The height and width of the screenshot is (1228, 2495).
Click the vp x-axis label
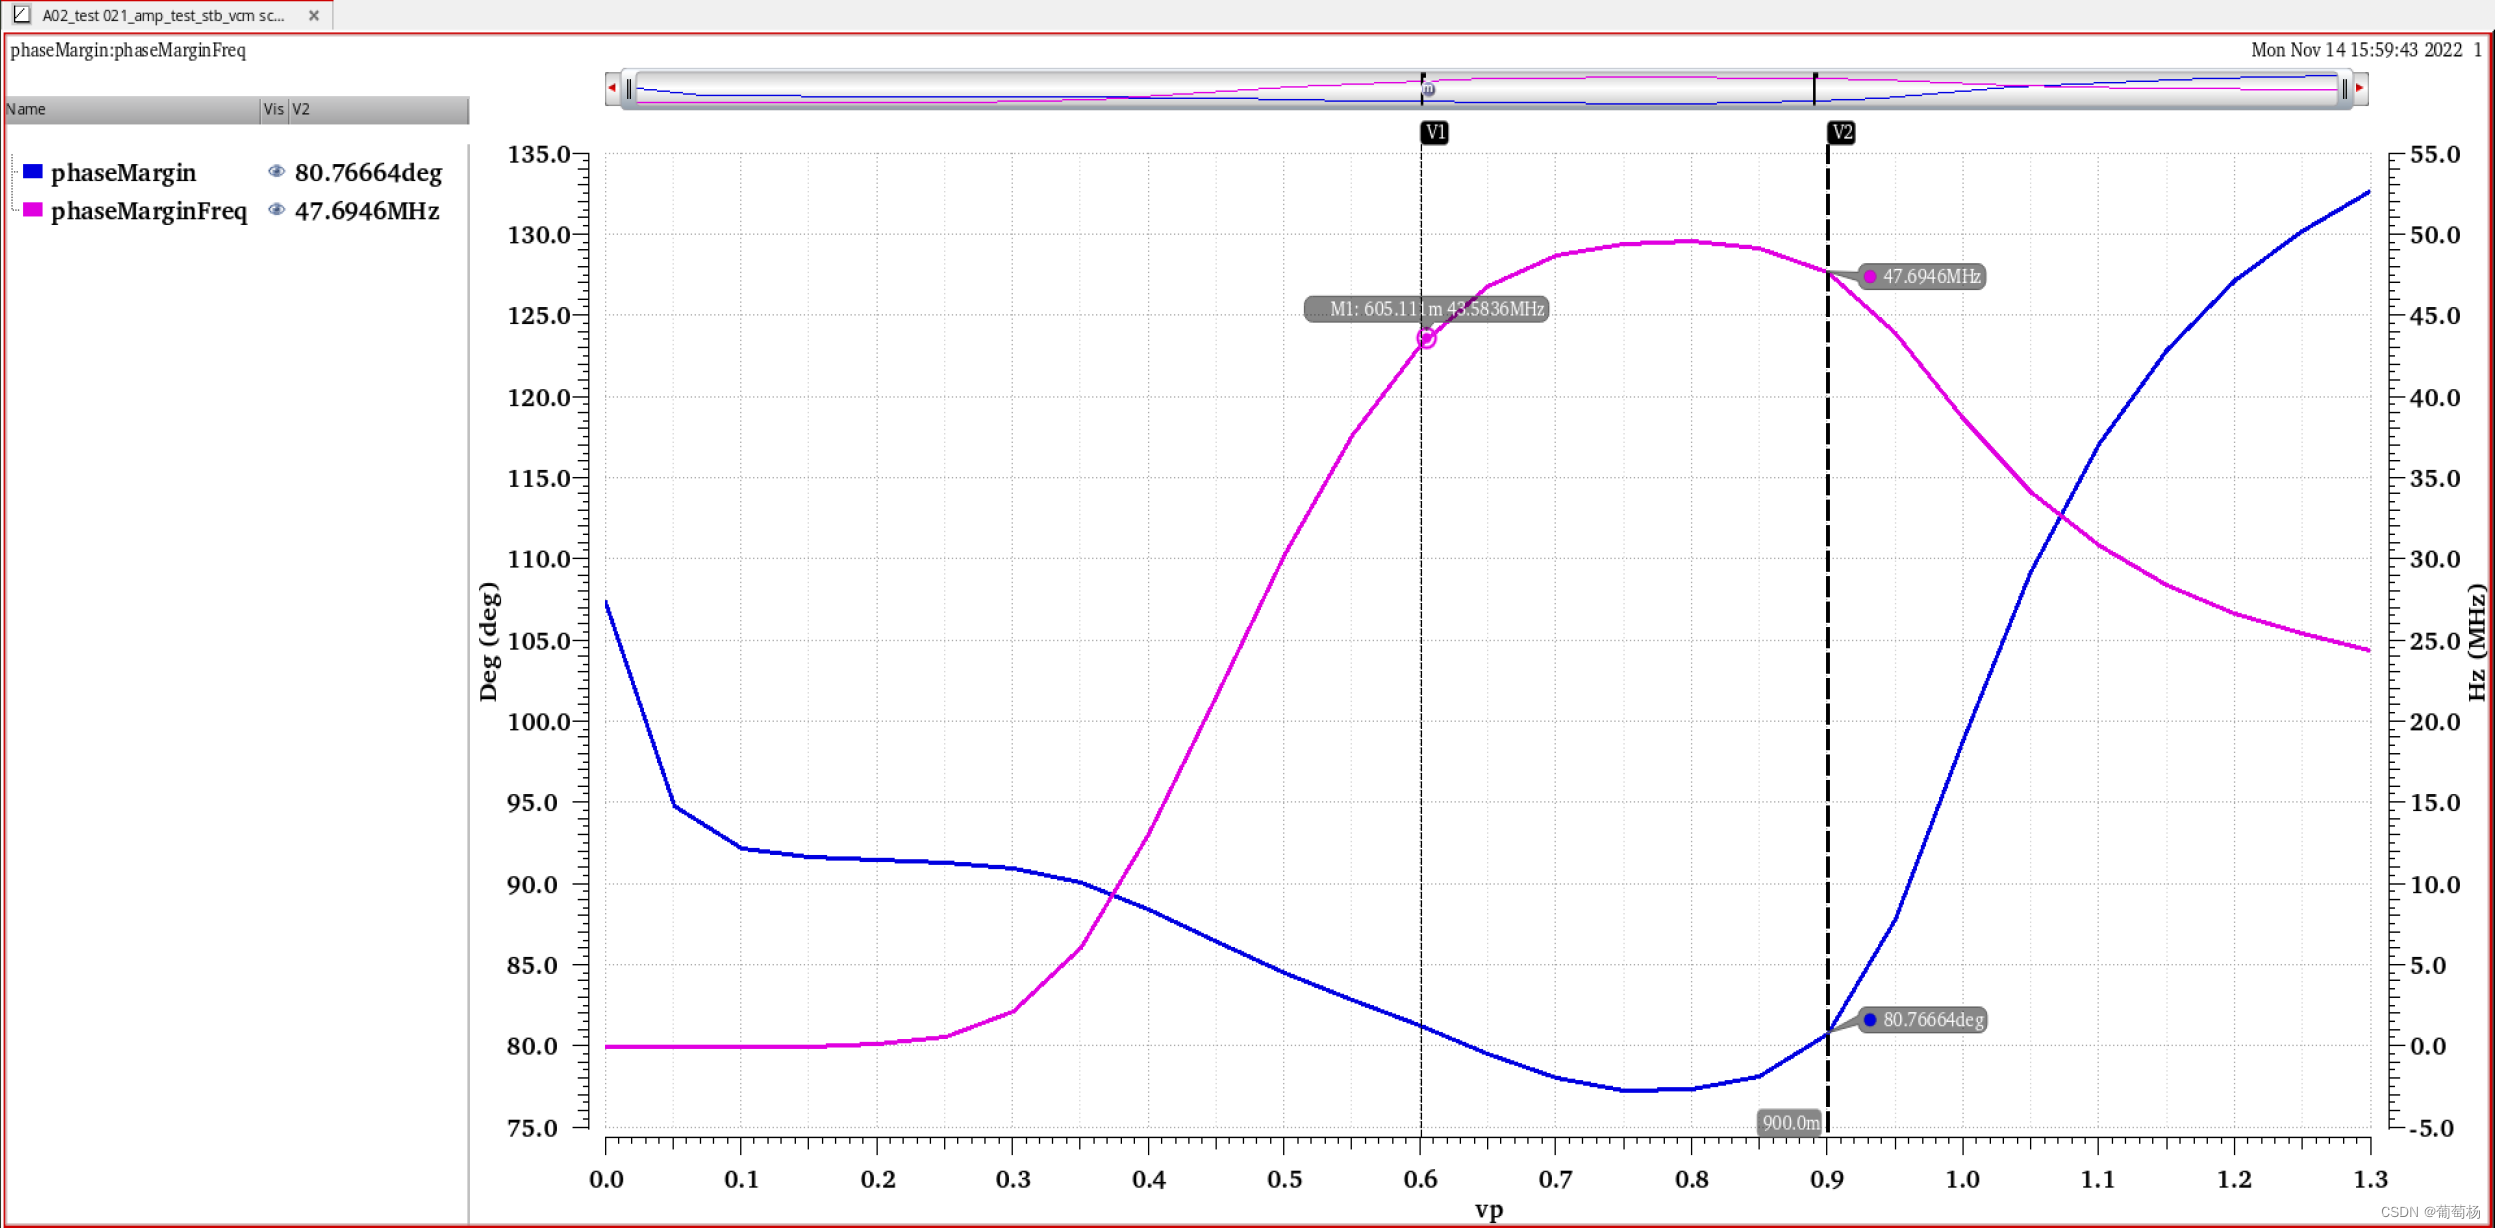pos(1489,1210)
